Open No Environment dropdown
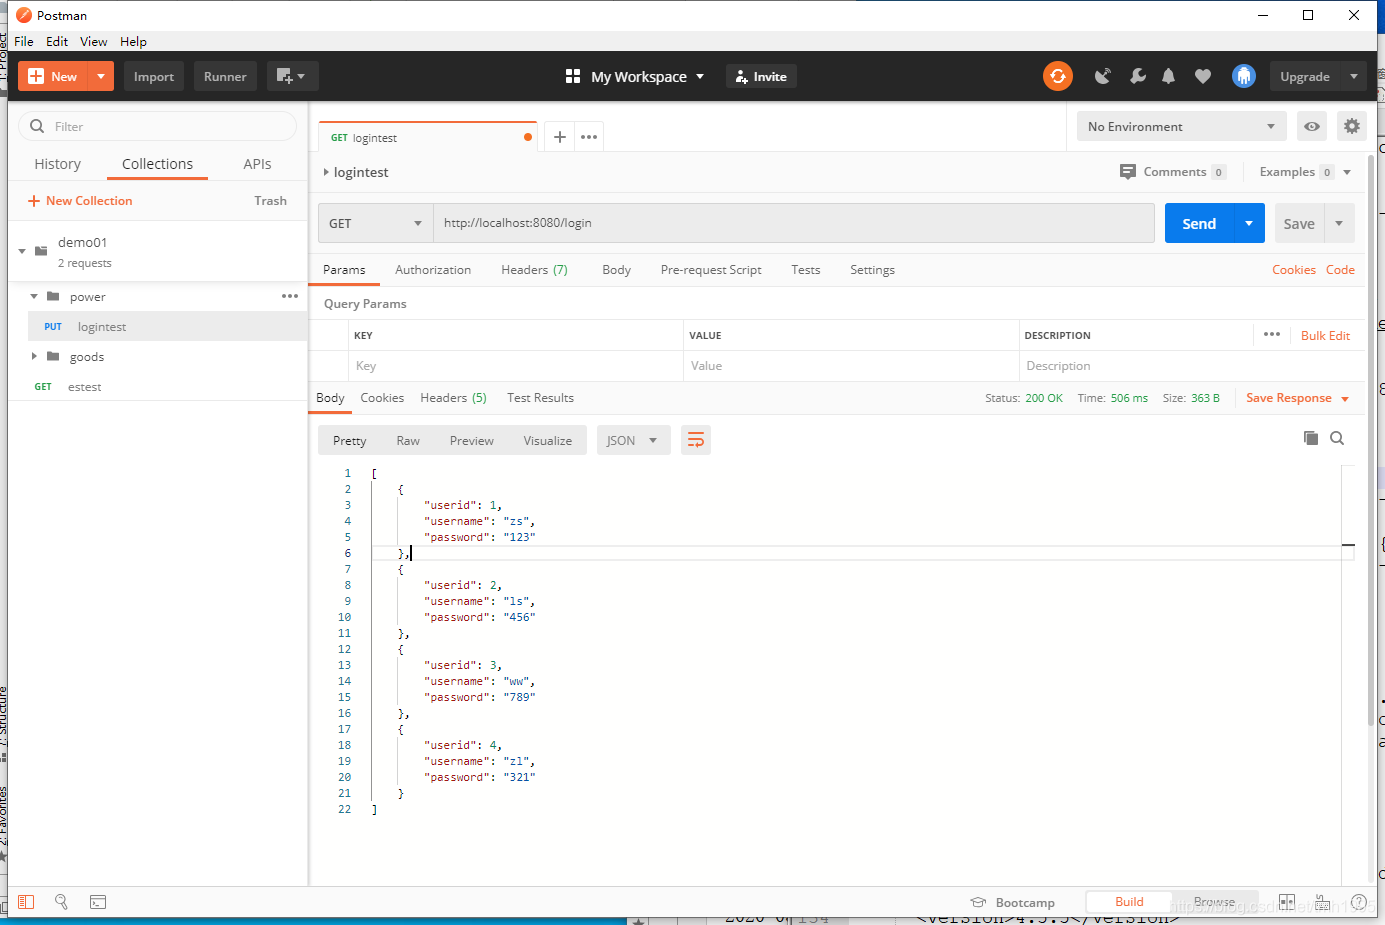The height and width of the screenshot is (925, 1385). click(x=1181, y=127)
